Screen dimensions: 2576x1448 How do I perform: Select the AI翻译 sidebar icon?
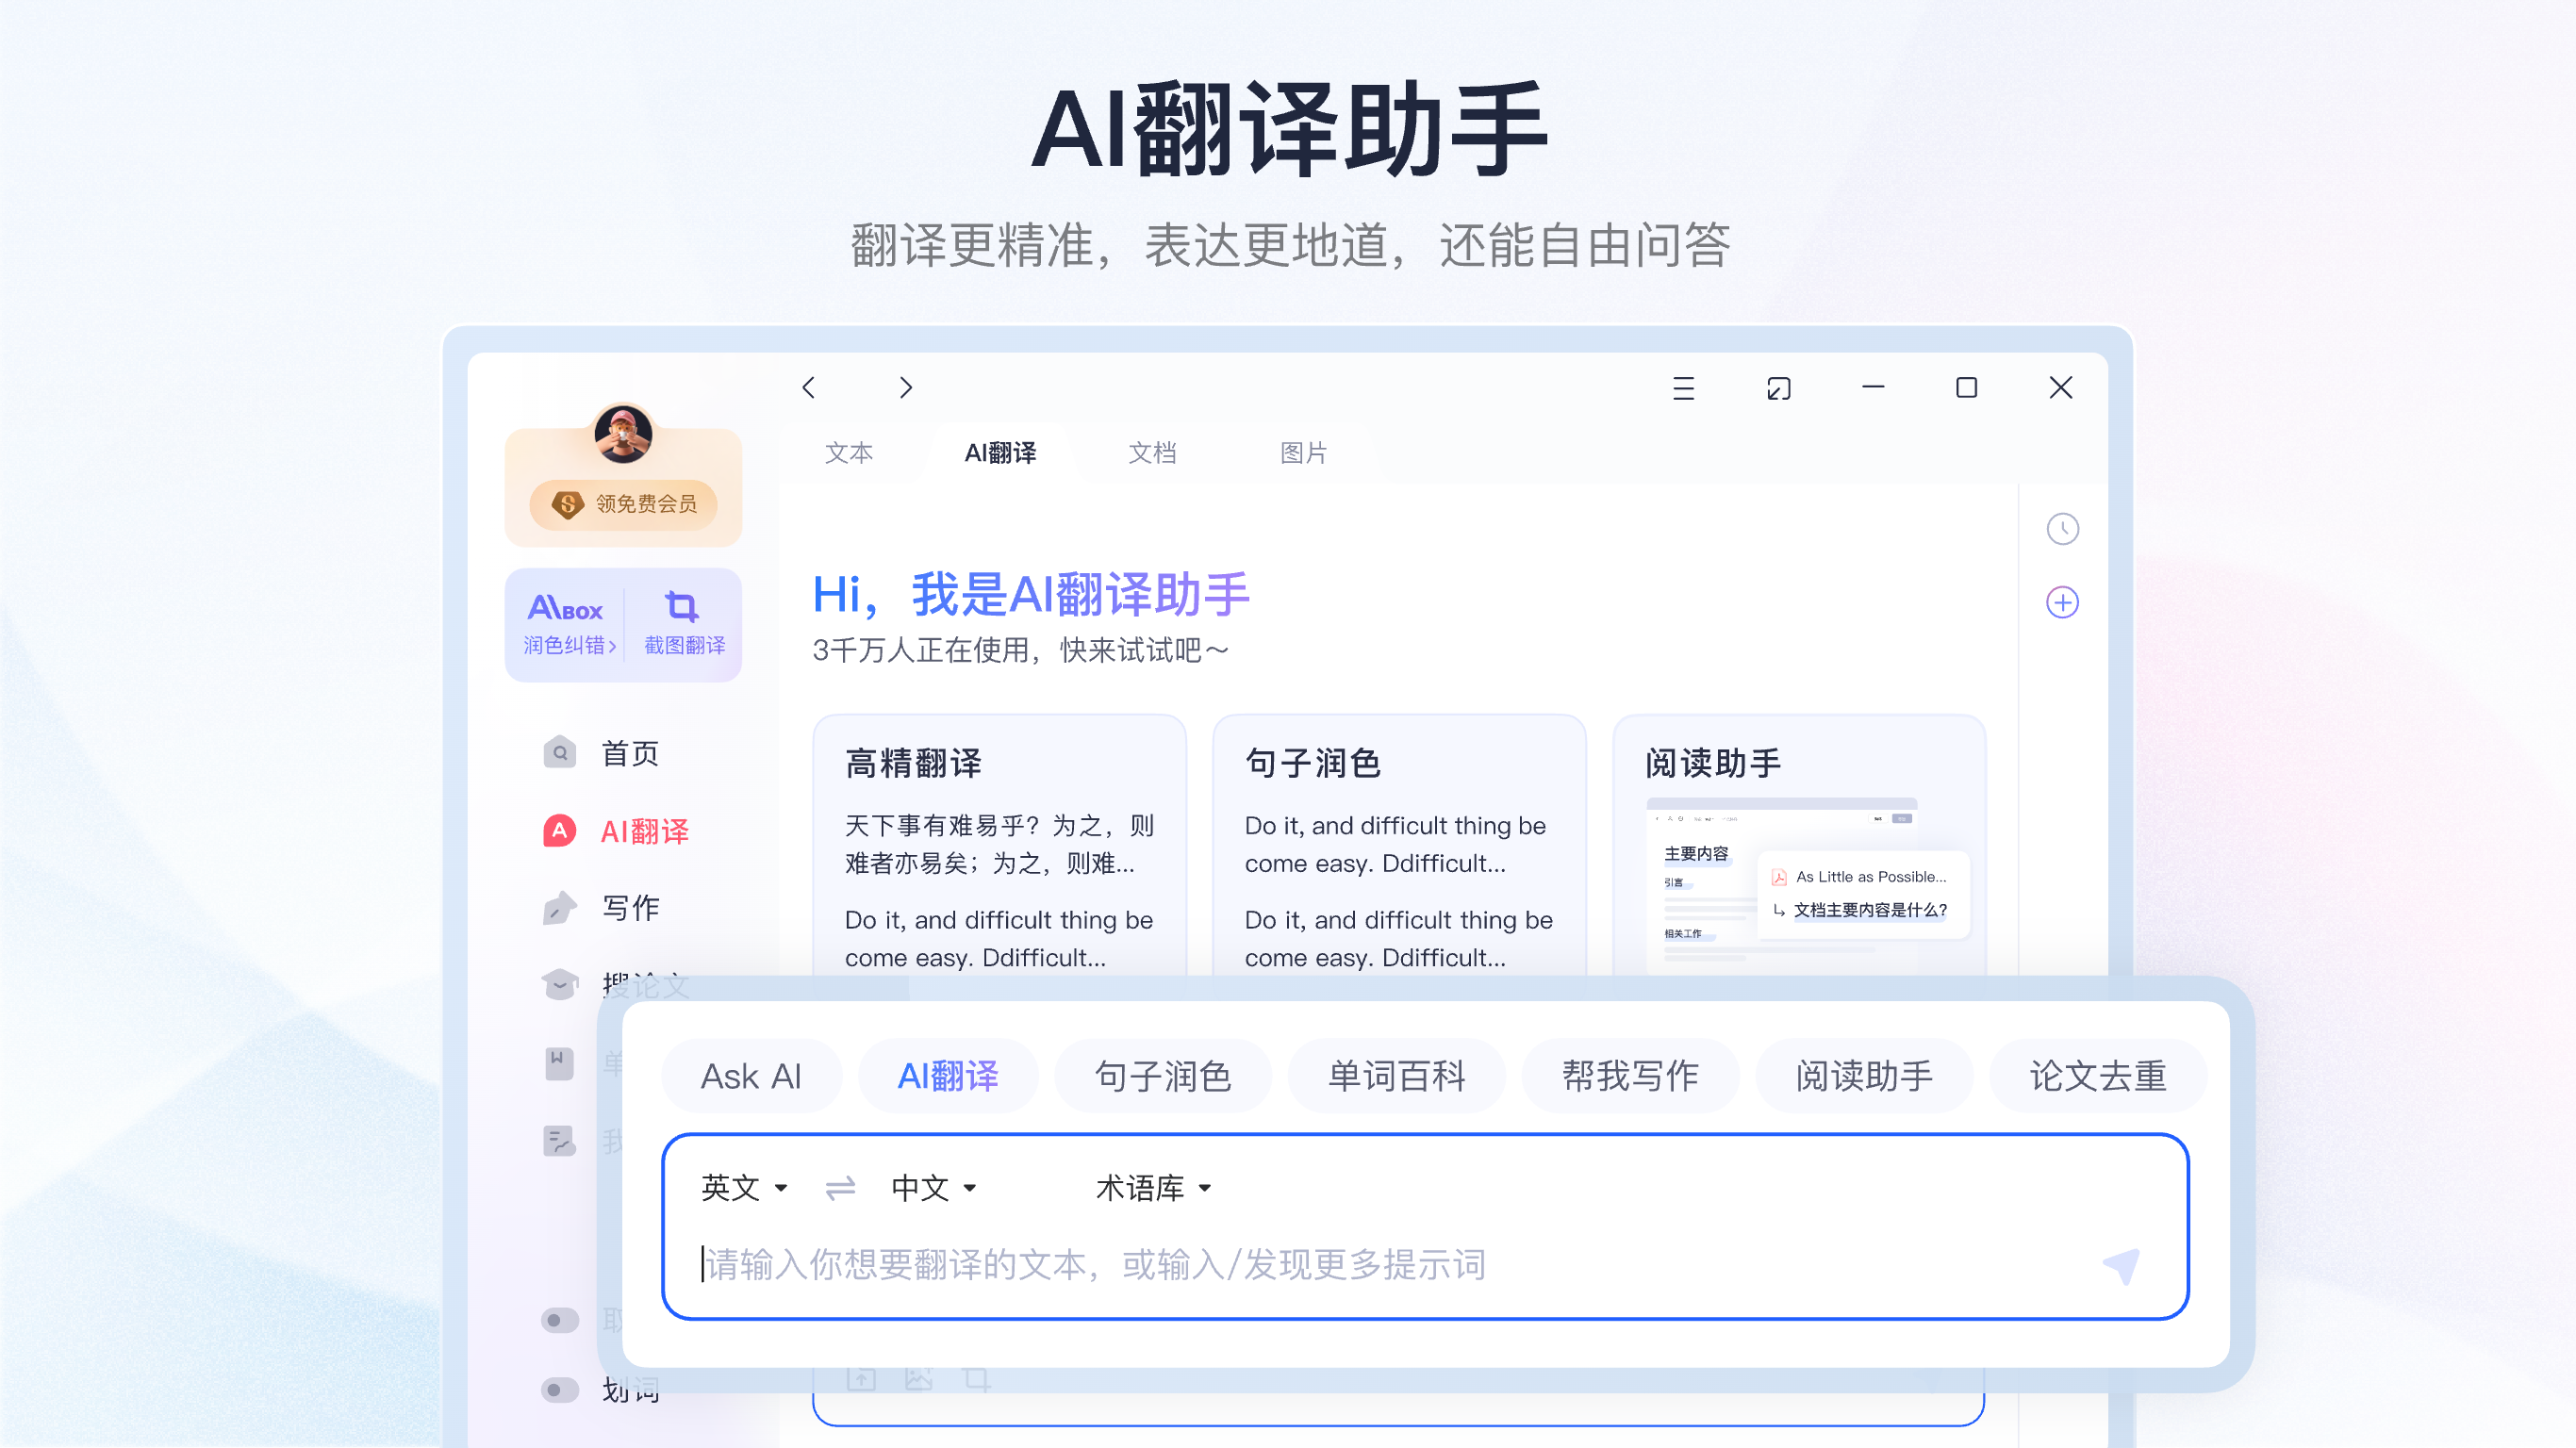tap(559, 831)
